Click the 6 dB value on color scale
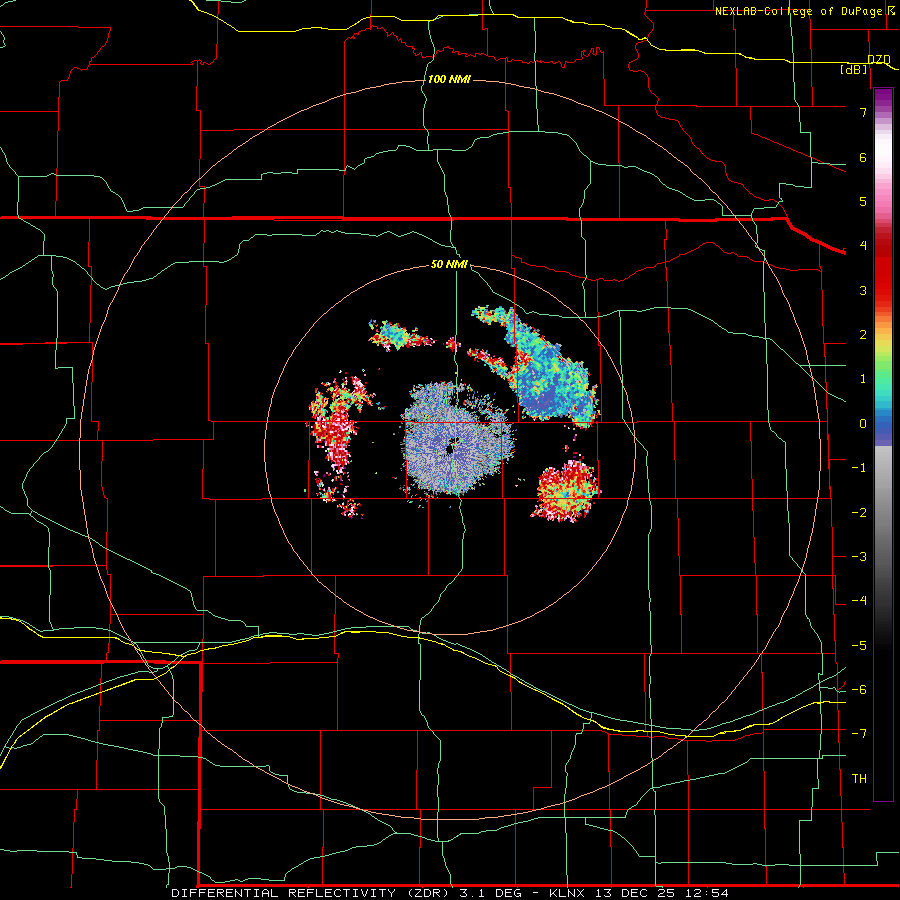The image size is (900, 900). (863, 157)
